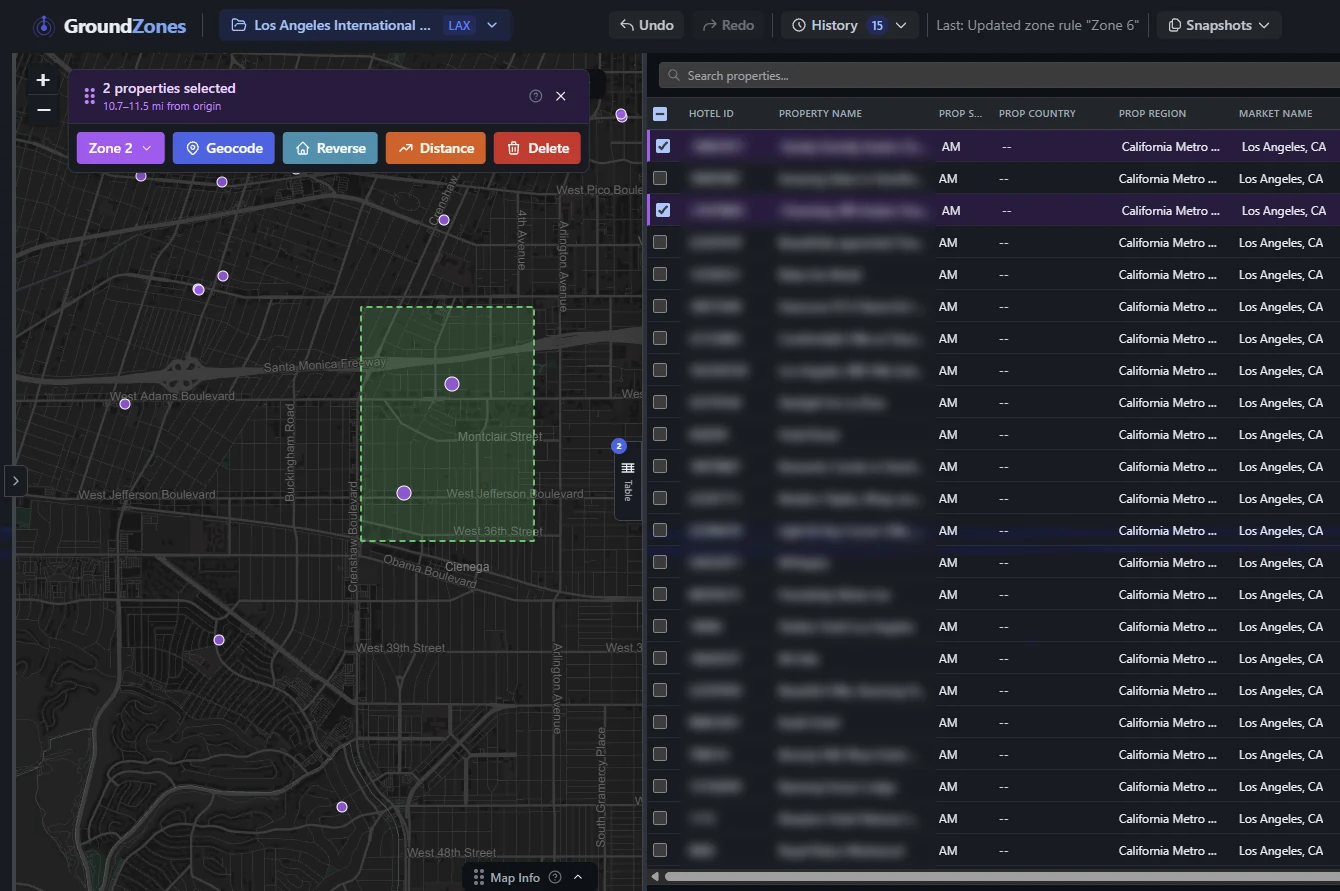Screen dimensions: 1340x891
Task: Uncheck the third table row's checkbox
Action: 662,211
